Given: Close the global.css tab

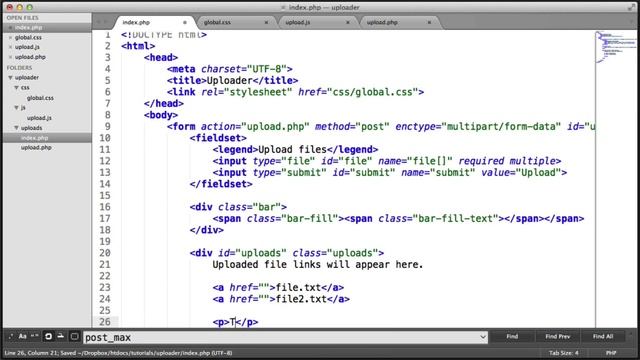Looking at the screenshot, I should pos(266,22).
